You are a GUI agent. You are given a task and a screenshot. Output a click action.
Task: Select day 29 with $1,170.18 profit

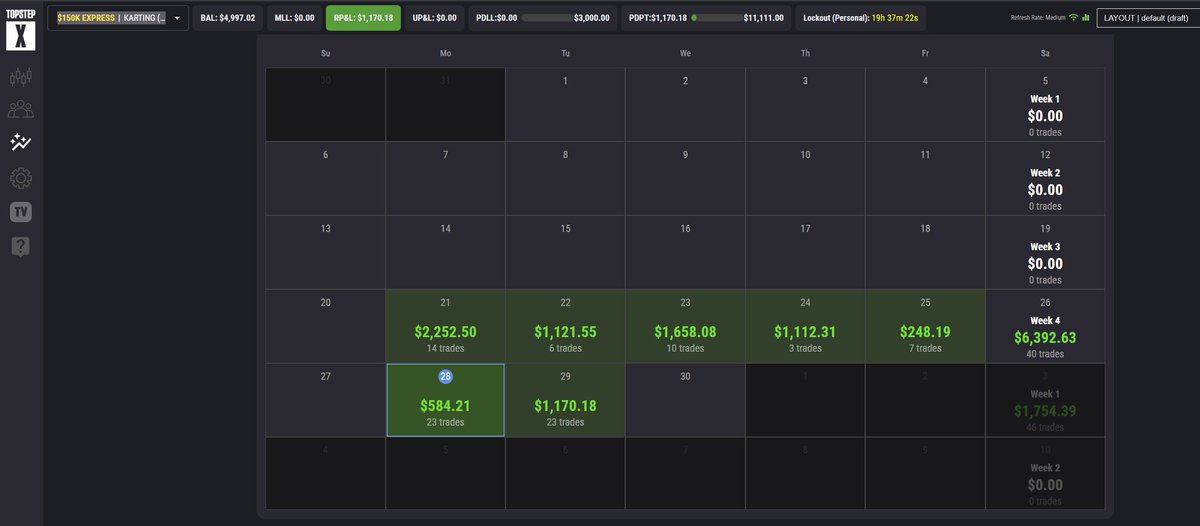[x=565, y=400]
